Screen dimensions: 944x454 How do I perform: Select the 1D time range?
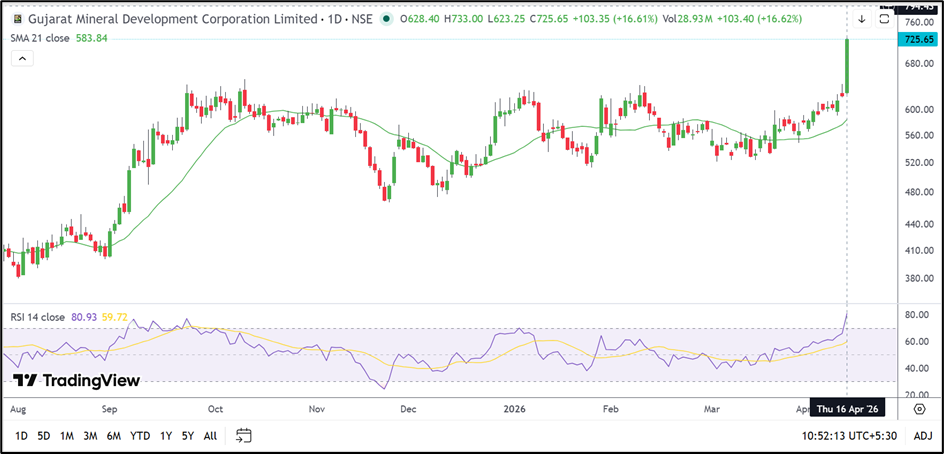(21, 435)
